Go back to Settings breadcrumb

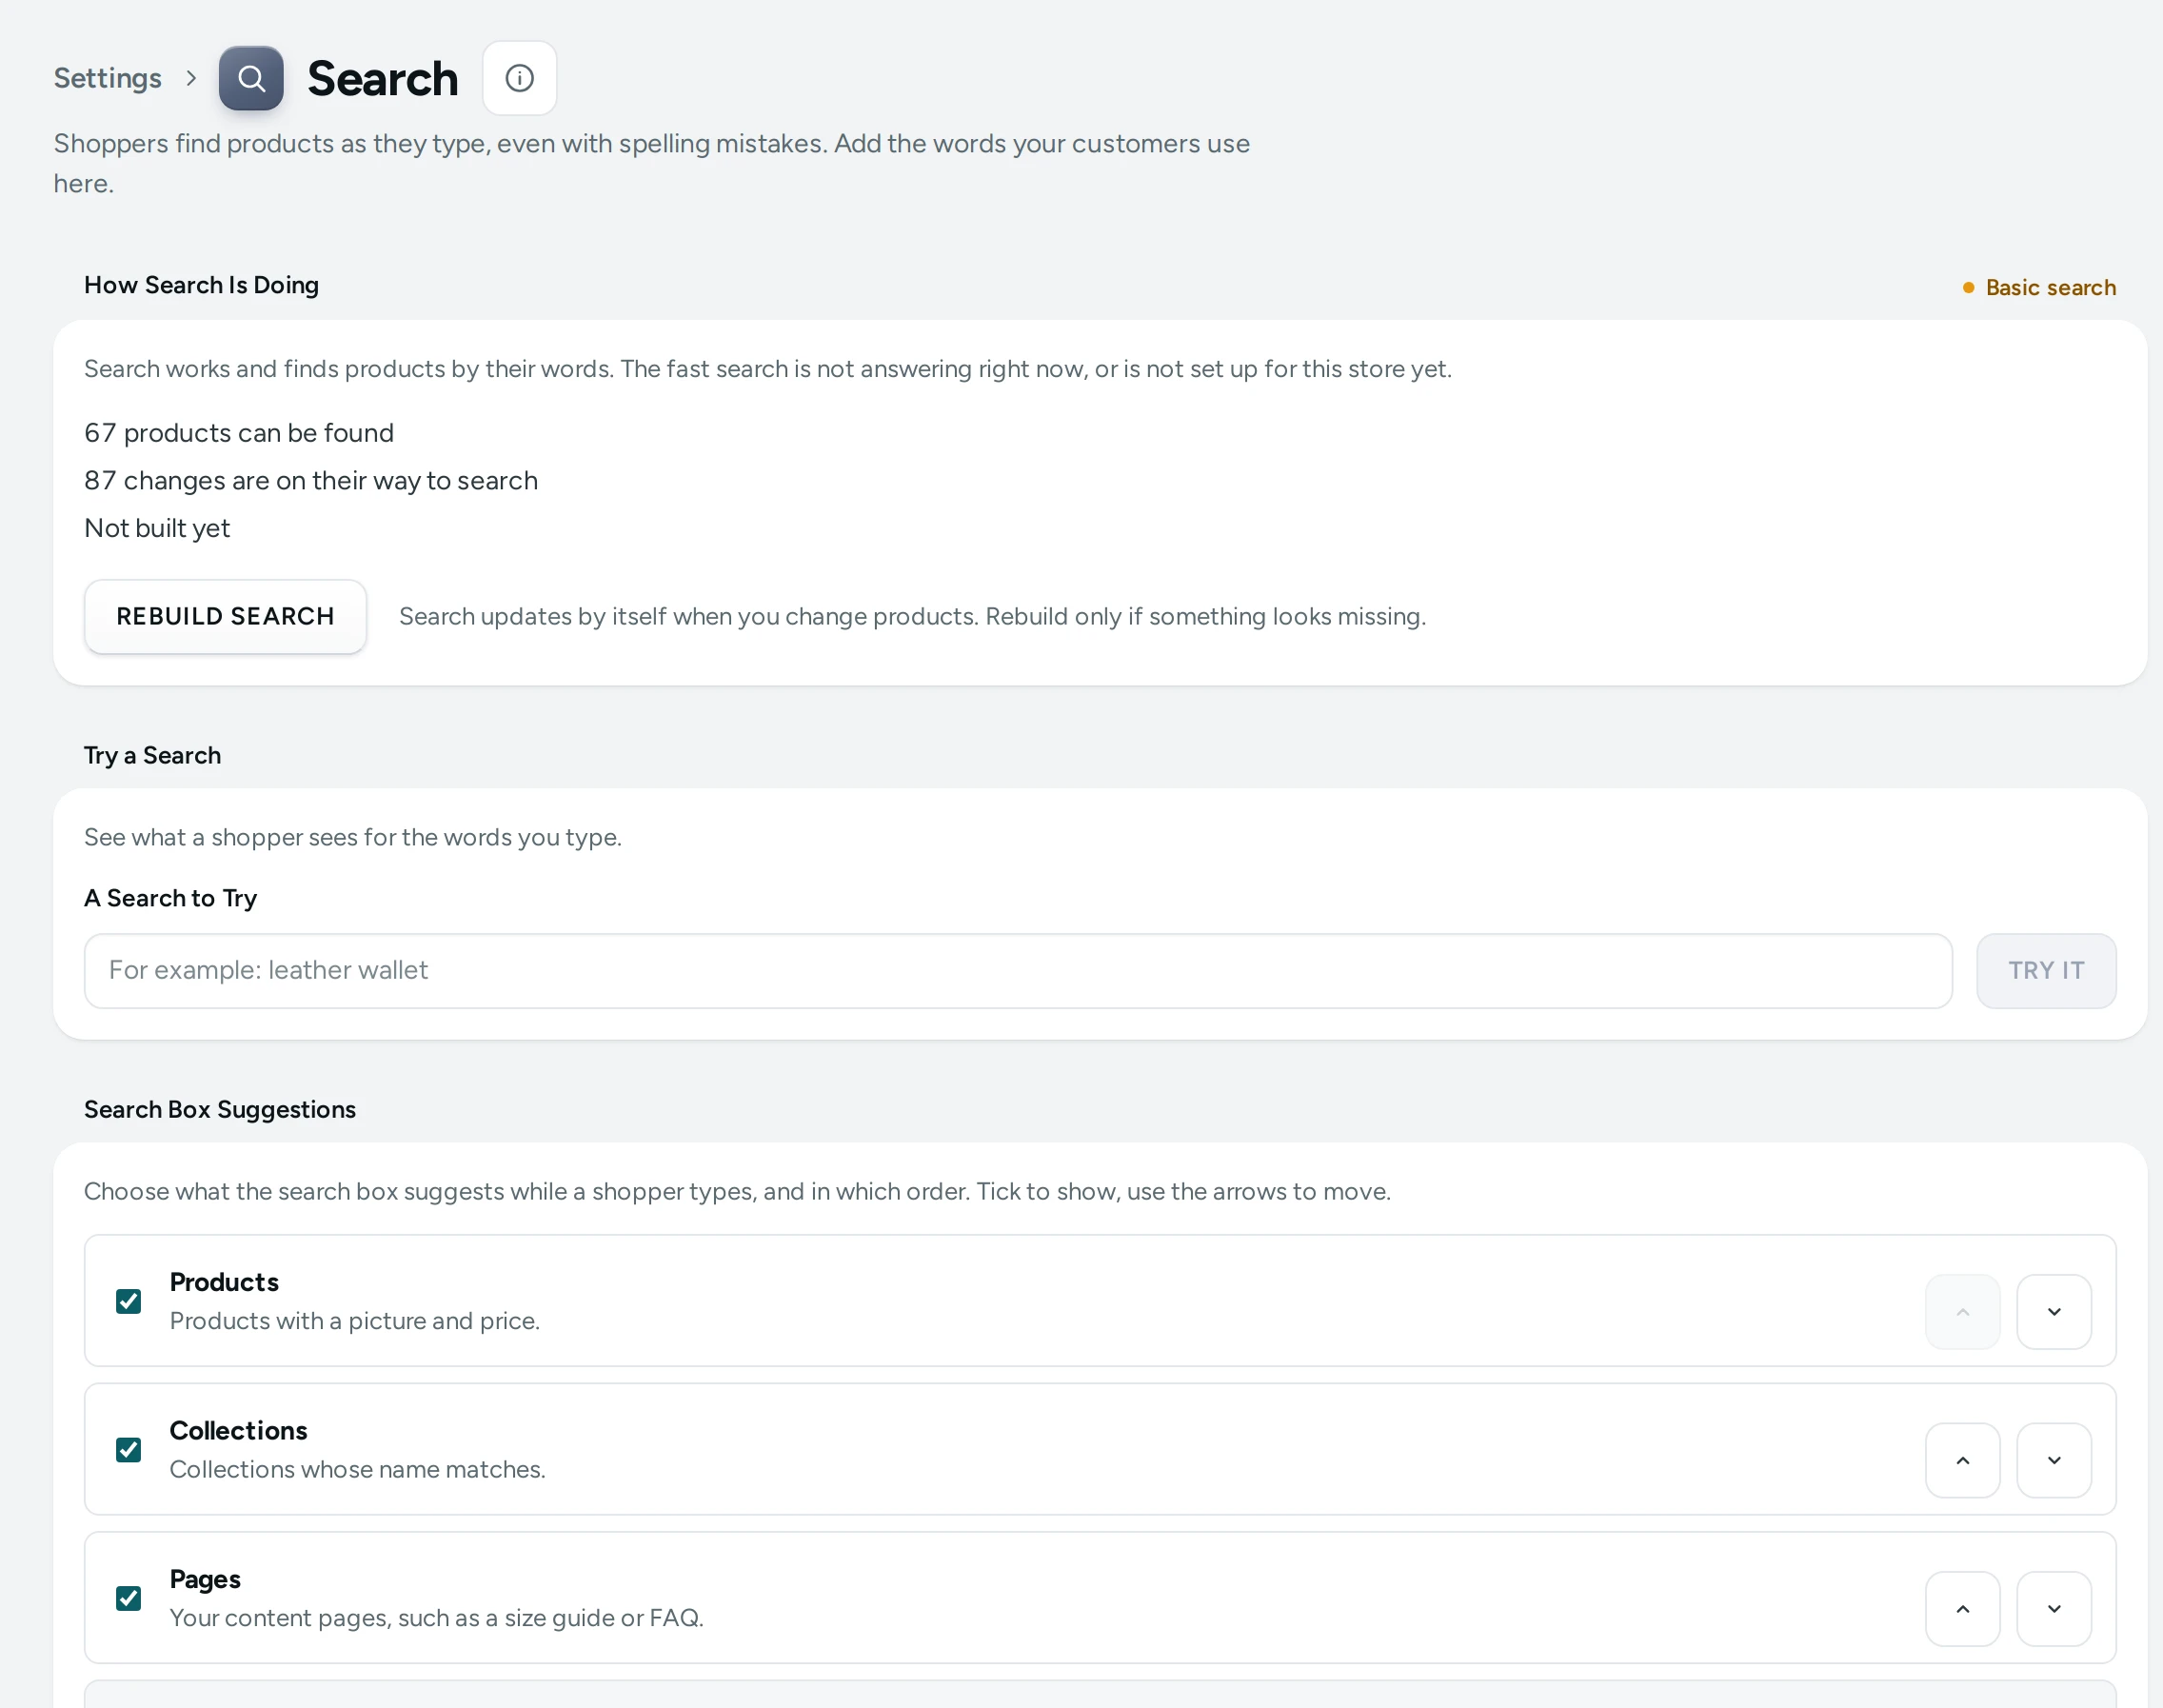tap(107, 78)
